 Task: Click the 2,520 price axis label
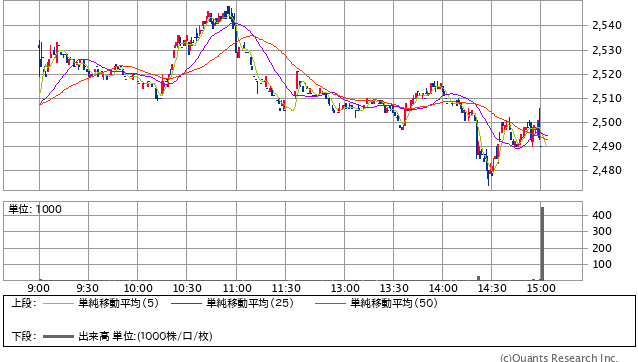click(x=607, y=74)
